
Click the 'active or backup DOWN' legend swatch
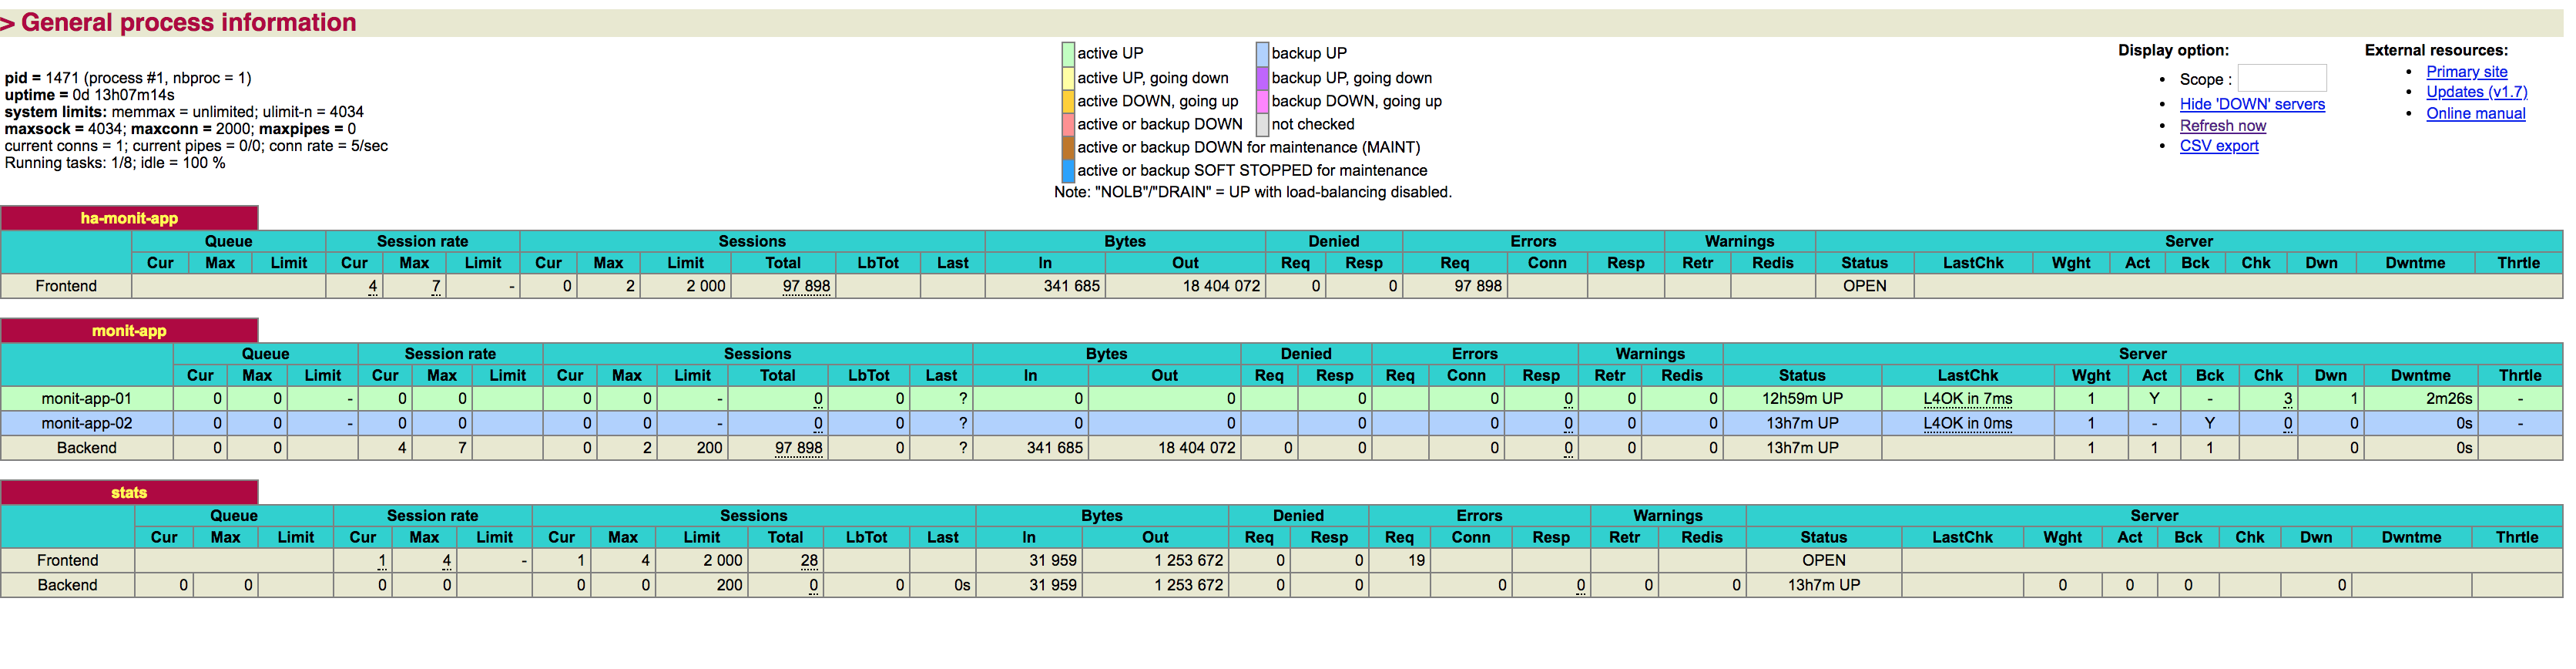[x=1068, y=124]
